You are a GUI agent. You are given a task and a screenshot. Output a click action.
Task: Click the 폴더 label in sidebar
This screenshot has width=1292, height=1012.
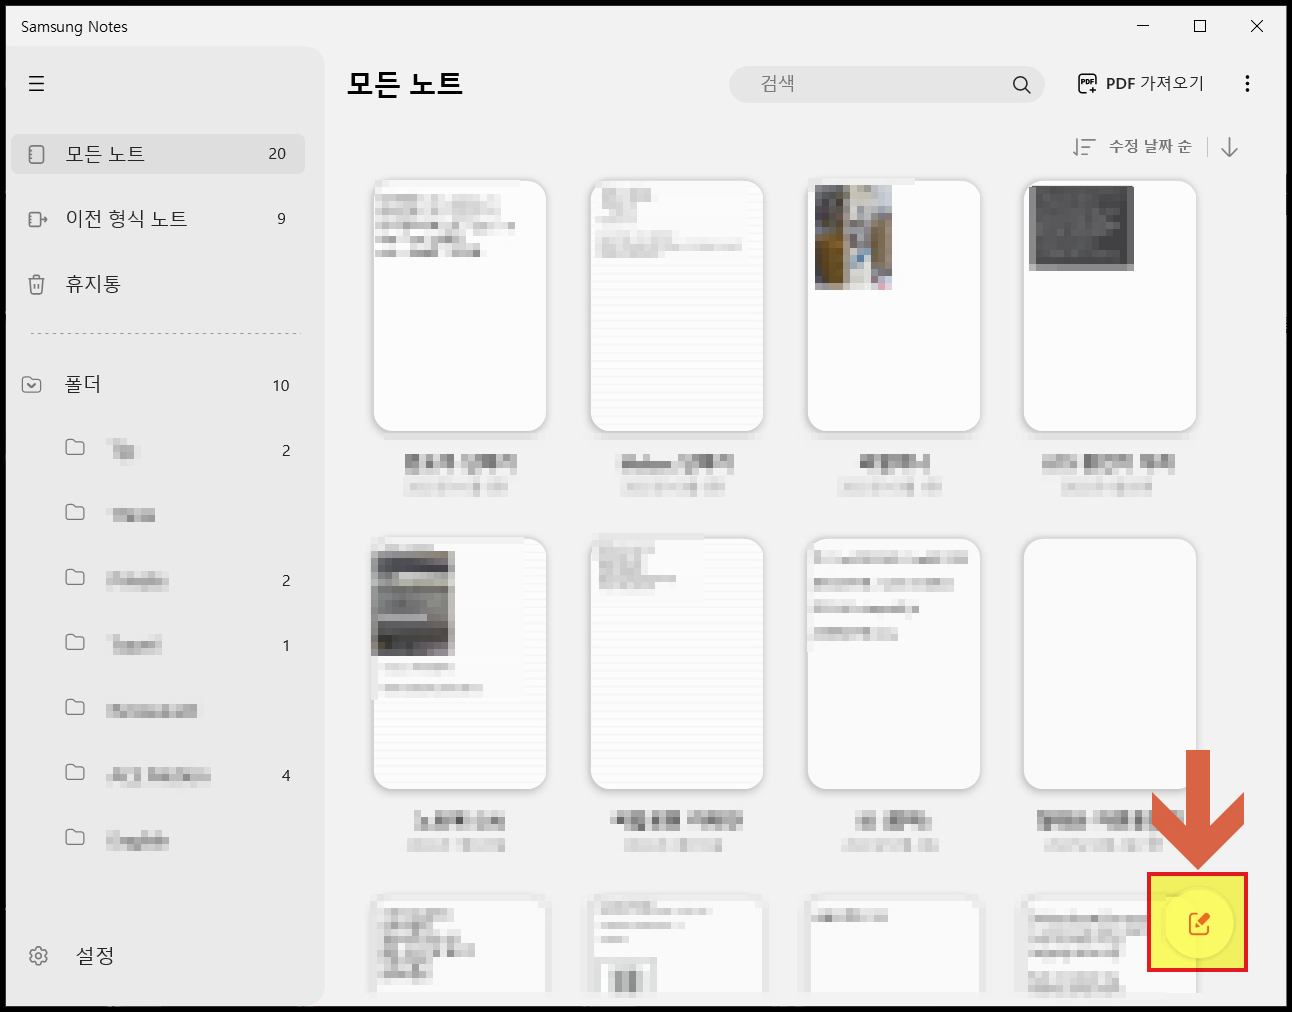point(83,384)
